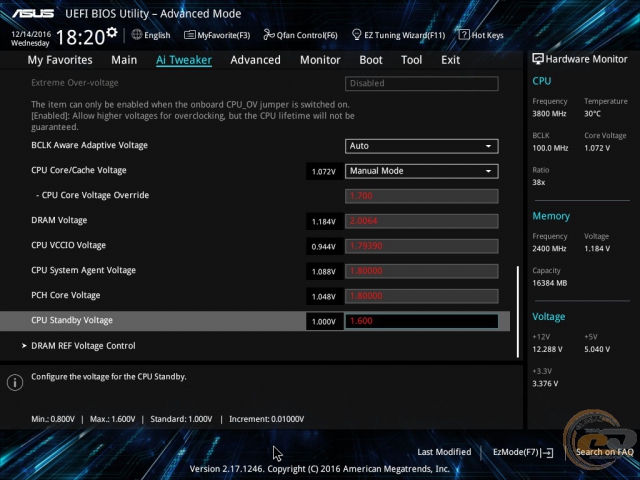
Task: Click dropdown arrow of Manual Mode
Action: click(x=488, y=171)
